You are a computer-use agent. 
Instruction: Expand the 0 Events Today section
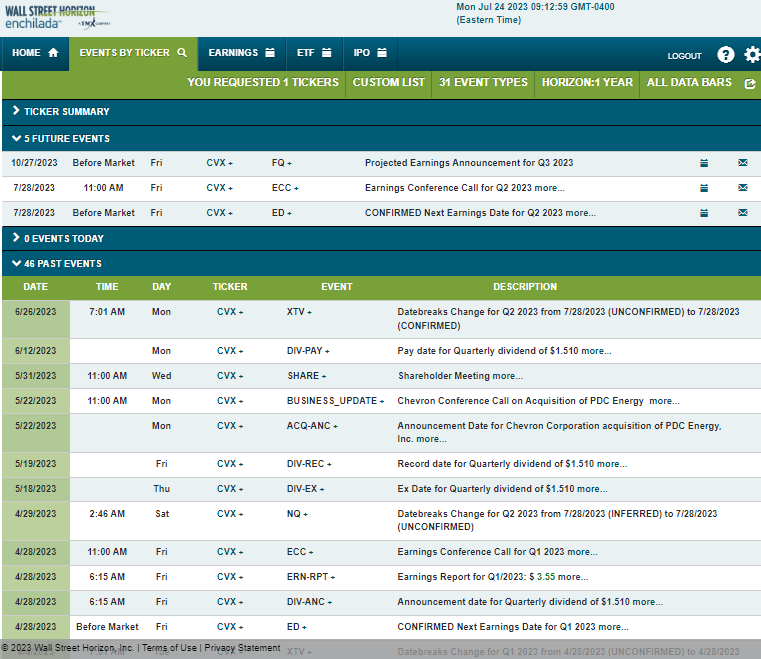(58, 238)
